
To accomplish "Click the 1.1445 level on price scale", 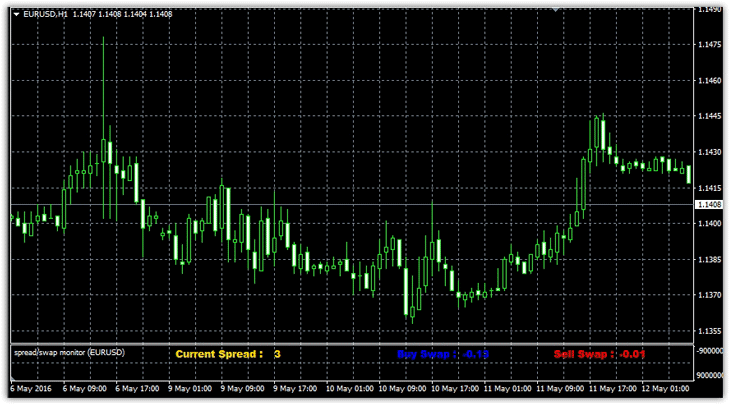I will (707, 116).
